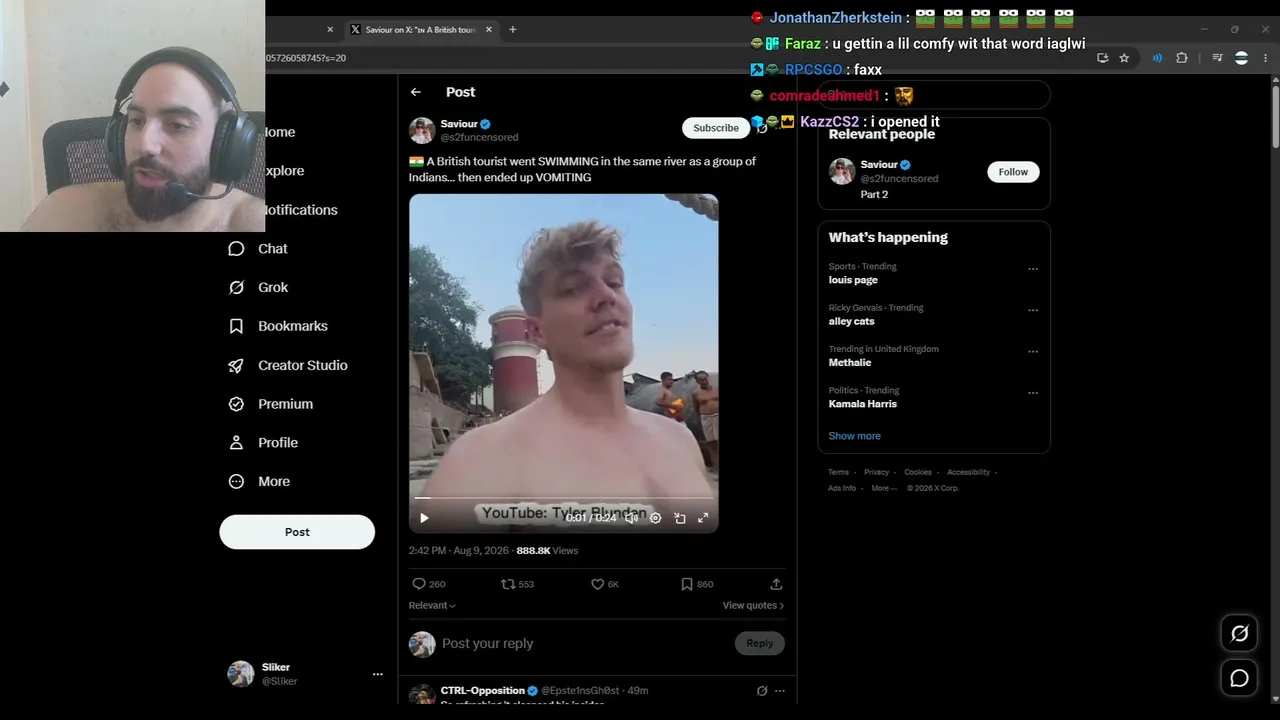This screenshot has height=720, width=1280.
Task: Open Methalie trending topic
Action: (x=850, y=362)
